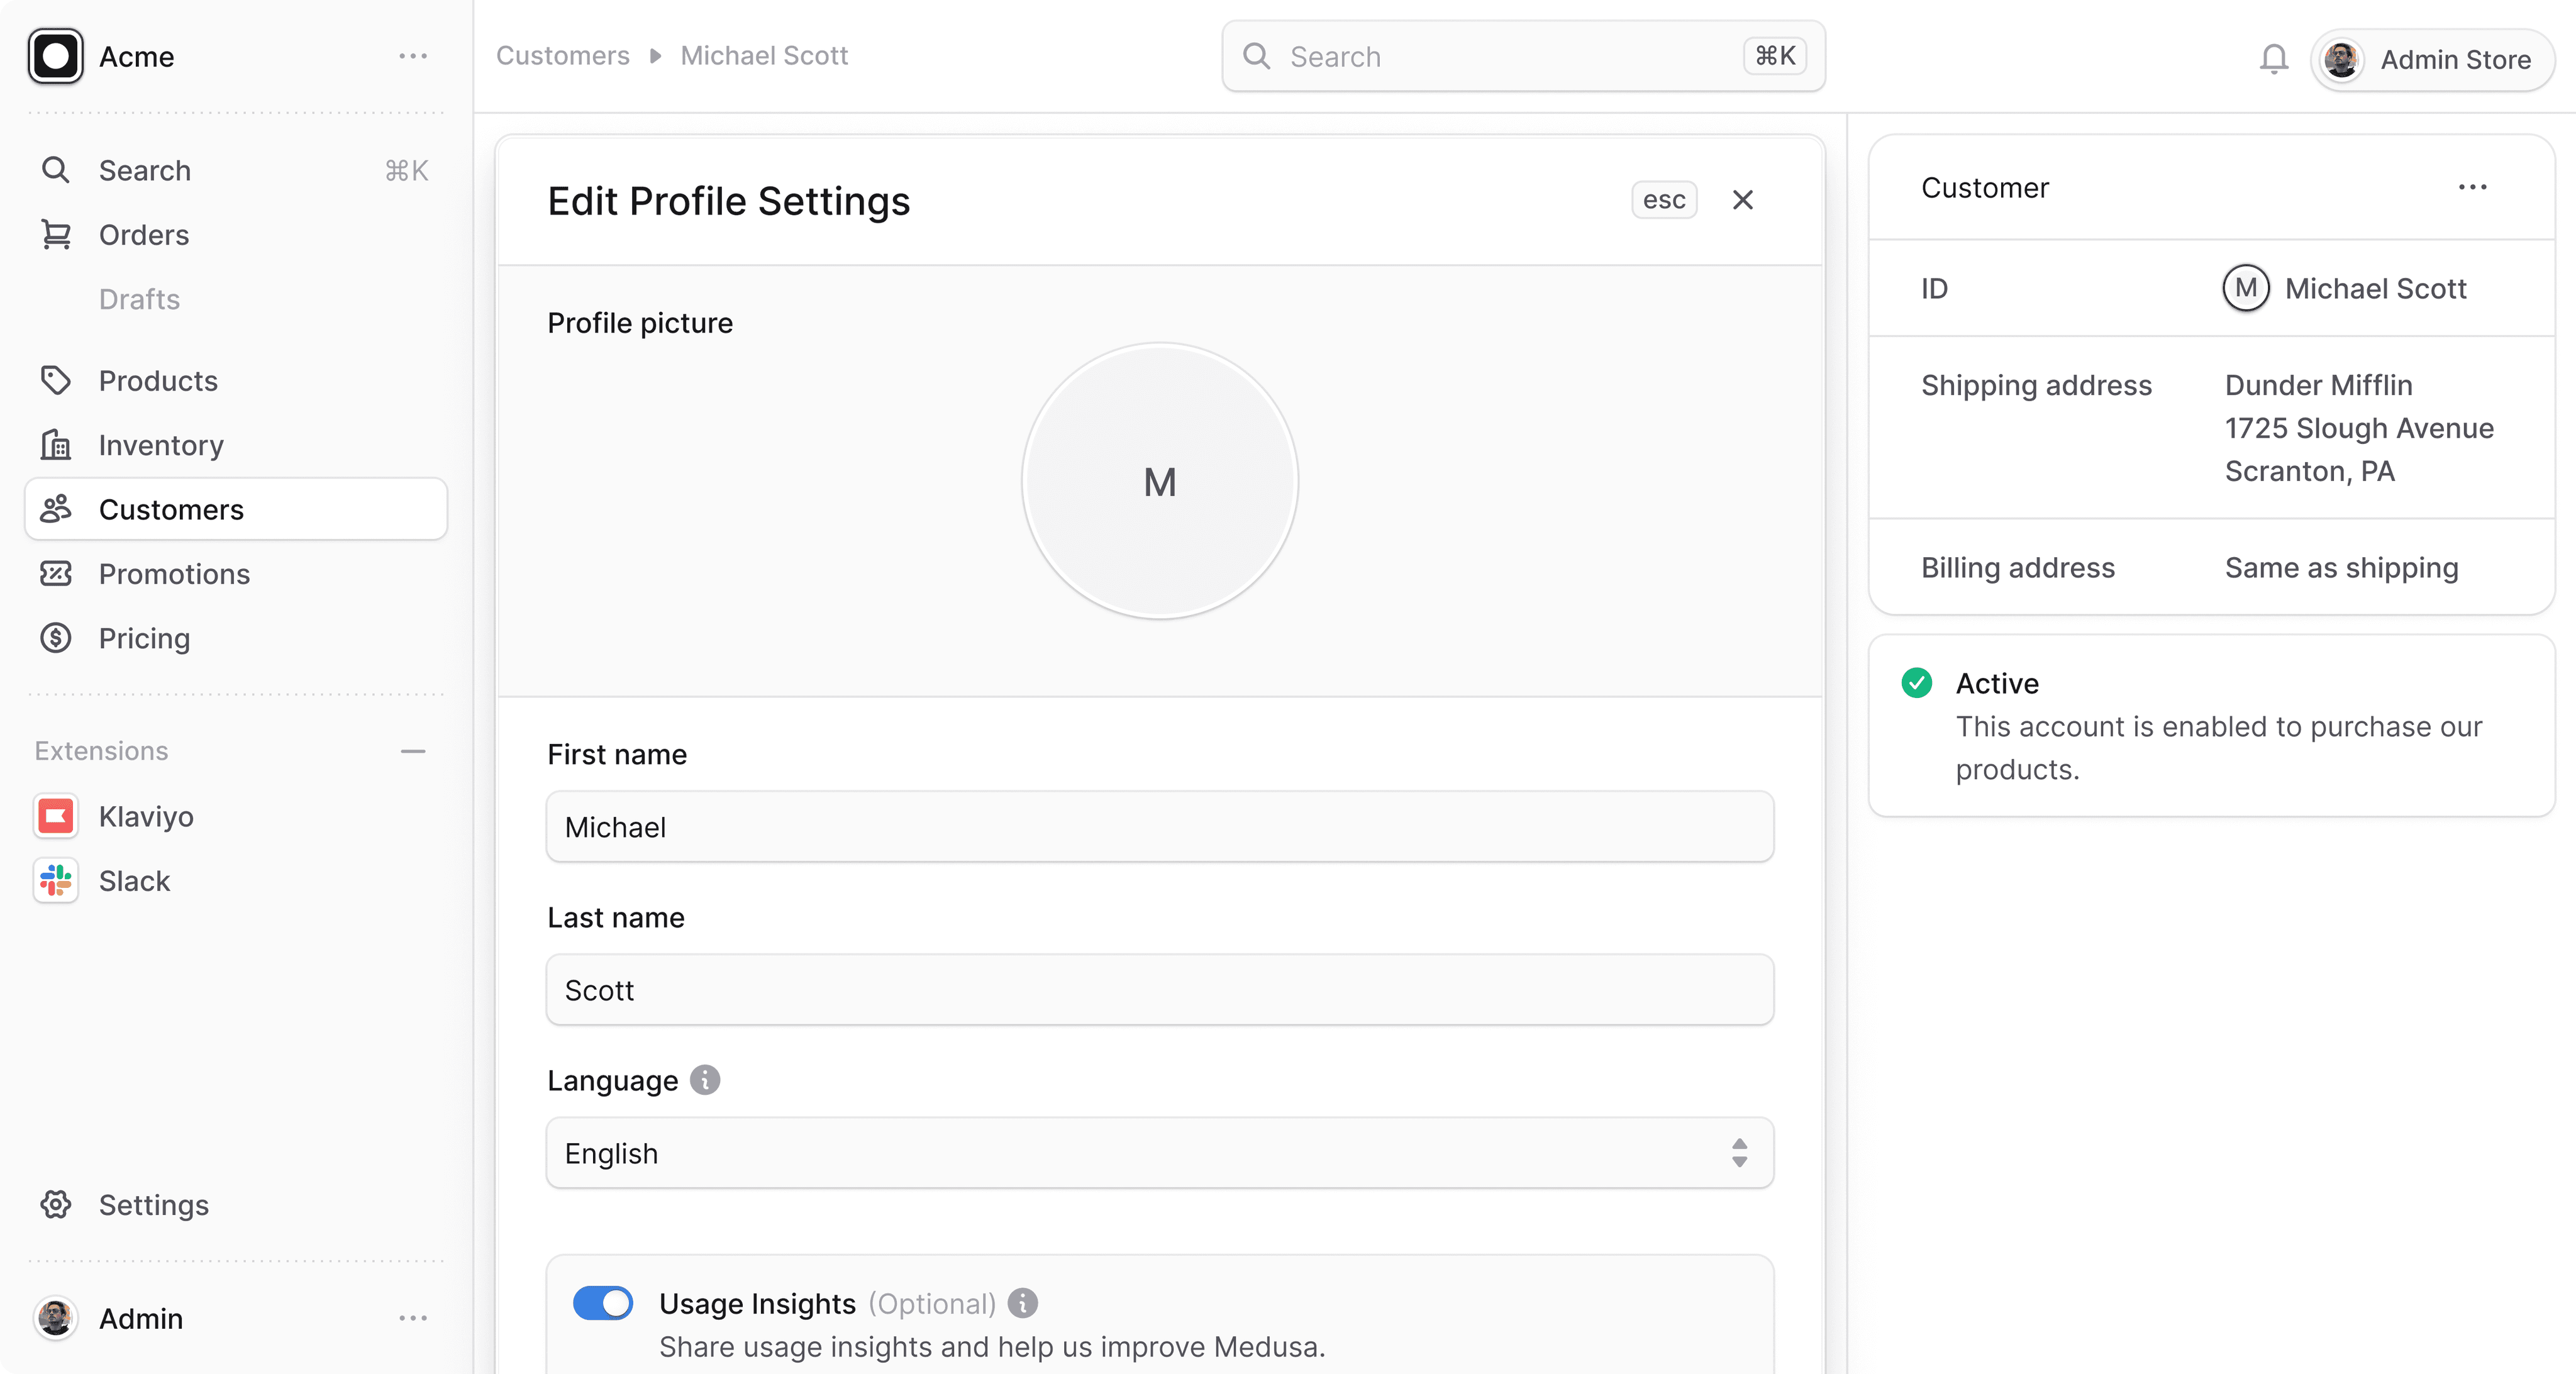The image size is (2576, 1374).
Task: Click the M profile picture avatar
Action: [x=1159, y=482]
